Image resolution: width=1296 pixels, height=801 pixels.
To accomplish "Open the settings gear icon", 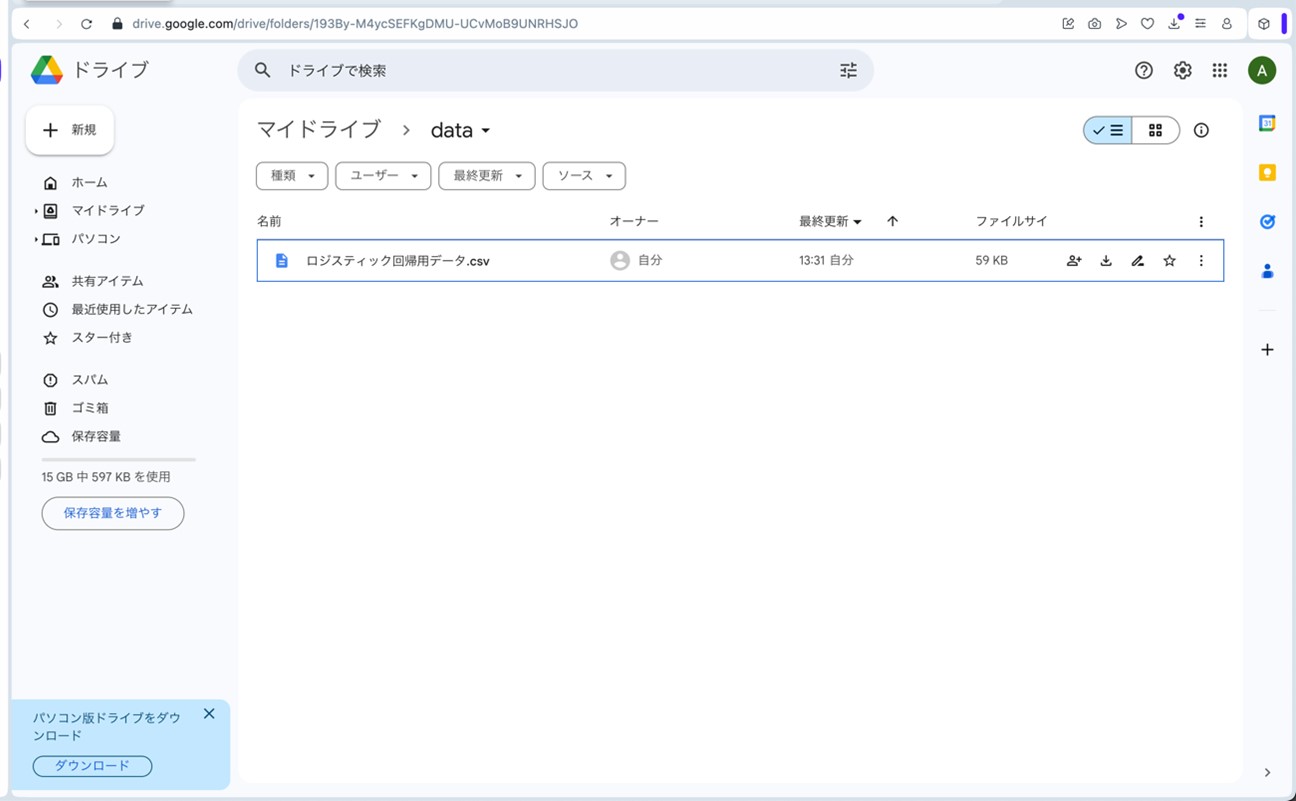I will click(1182, 70).
